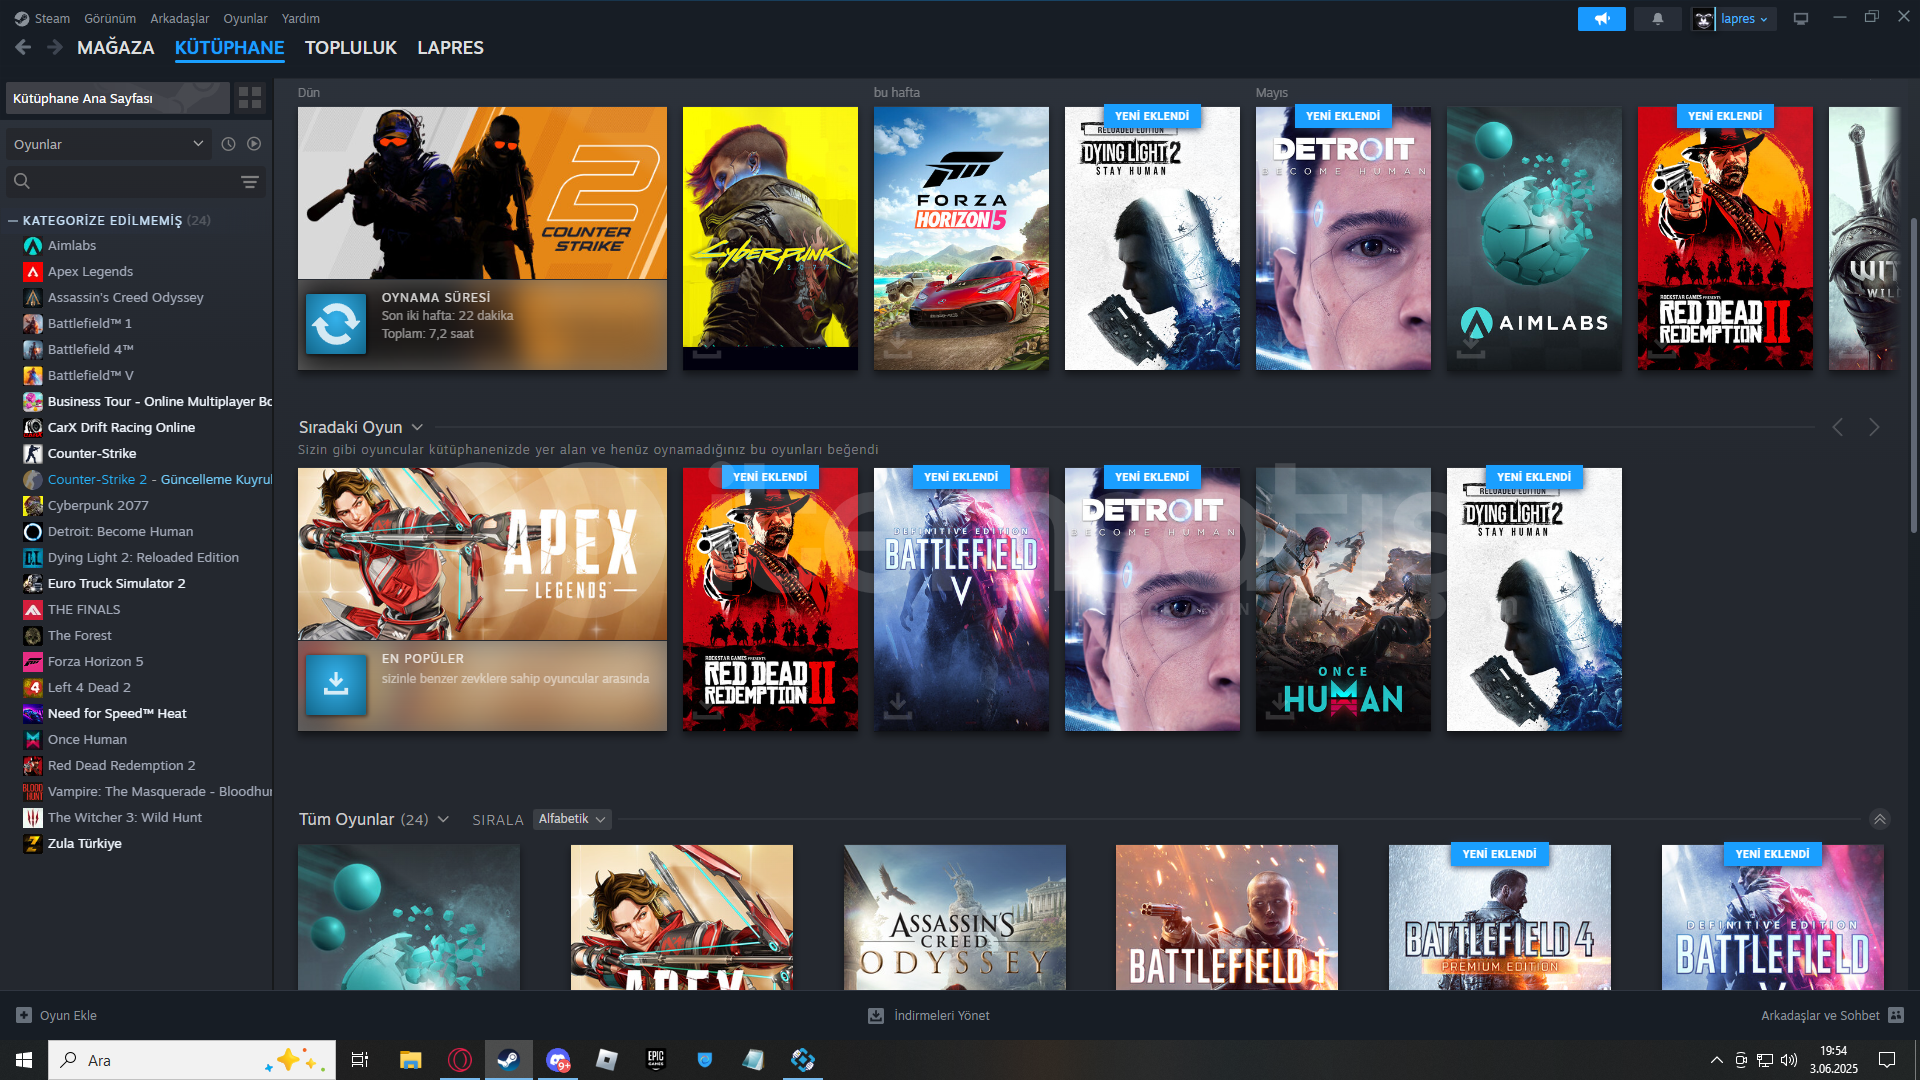Open Opera browser in taskbar
Image resolution: width=1920 pixels, height=1080 pixels.
point(460,1060)
